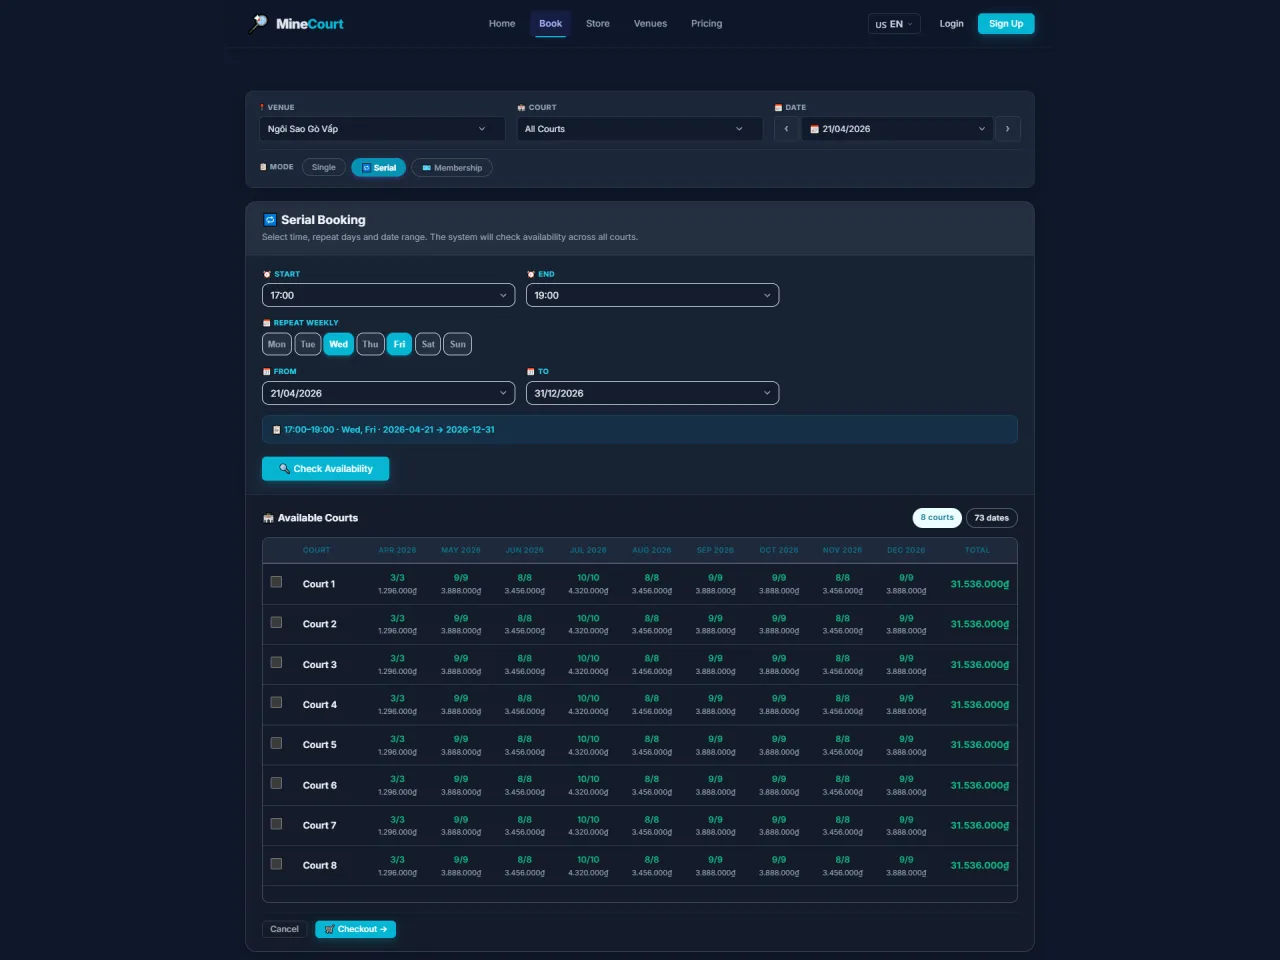Tick the Court 8 checkbox
This screenshot has height=960, width=1280.
[276, 863]
